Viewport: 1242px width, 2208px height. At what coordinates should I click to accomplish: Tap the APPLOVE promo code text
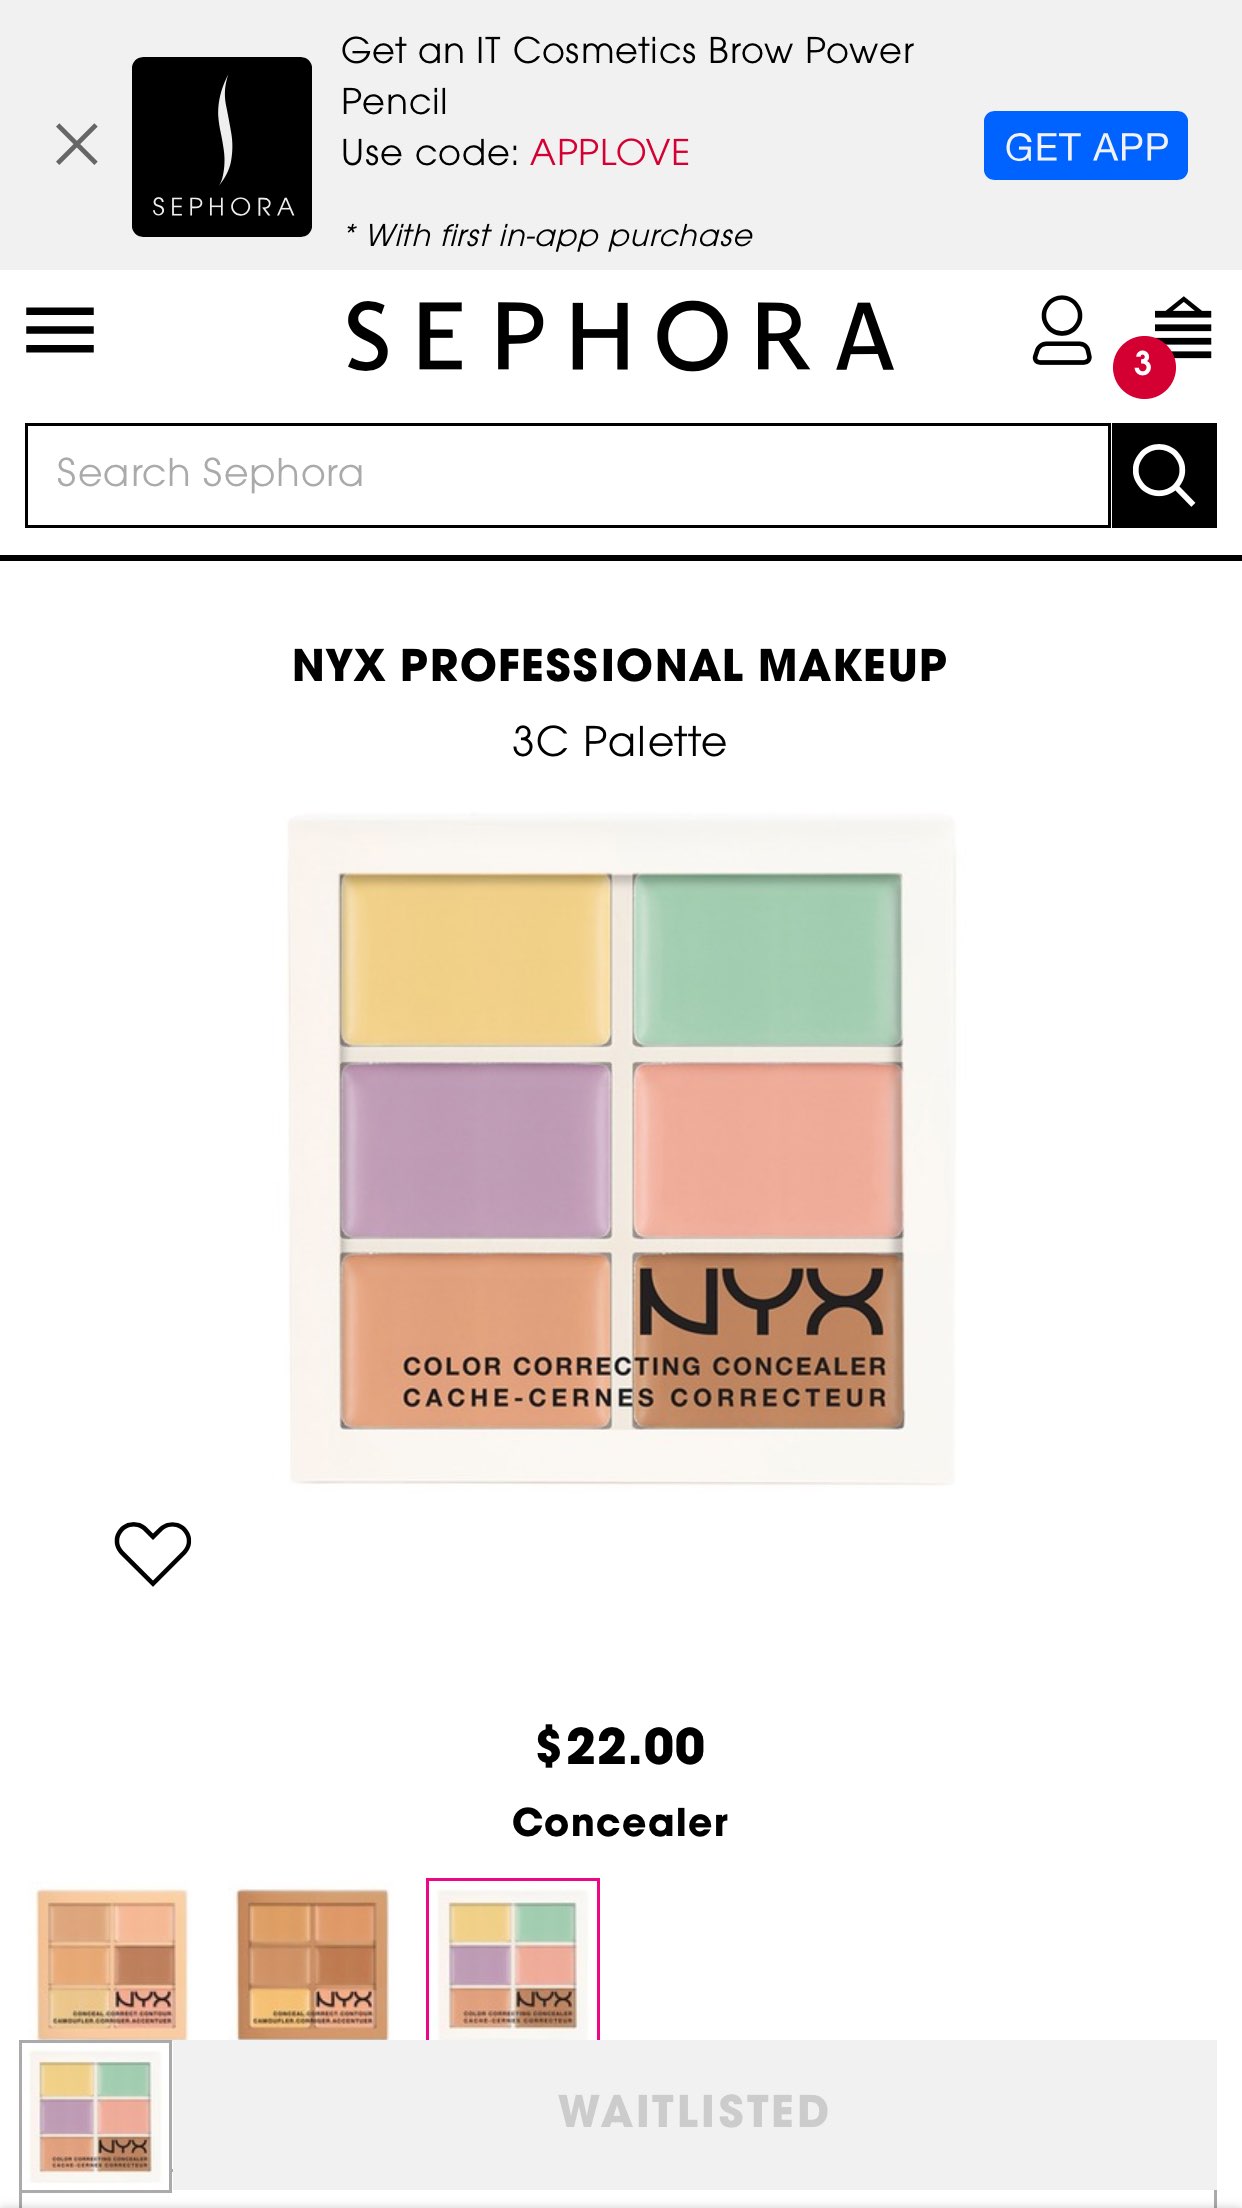click(609, 153)
